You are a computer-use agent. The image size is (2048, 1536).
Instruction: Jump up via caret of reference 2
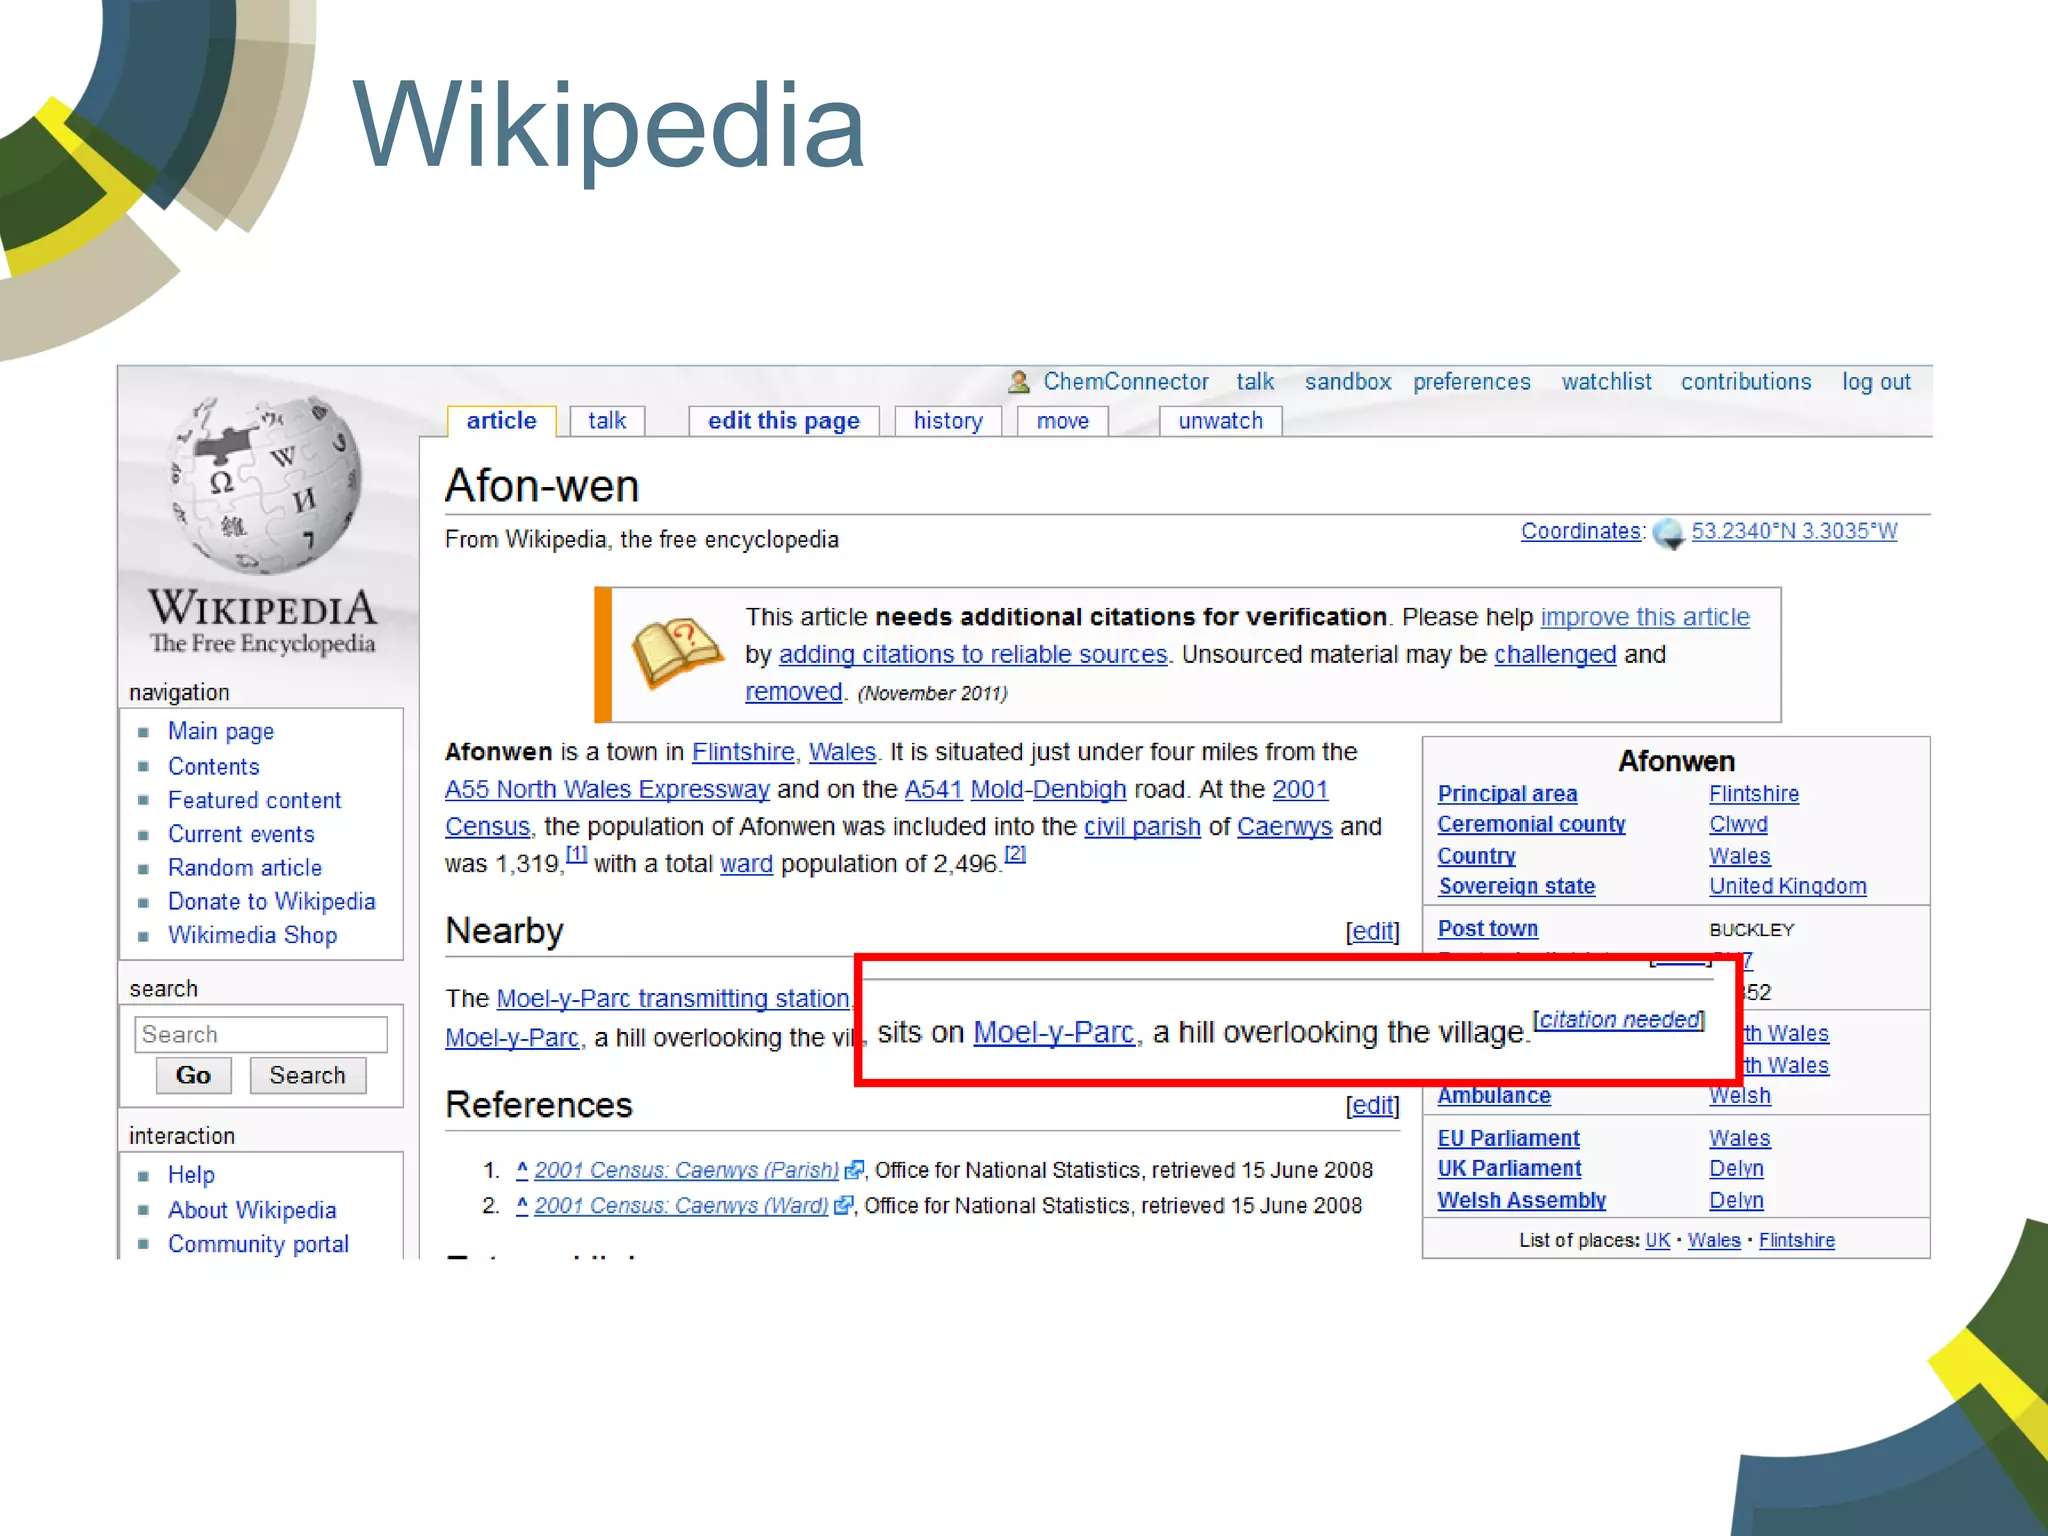point(522,1204)
